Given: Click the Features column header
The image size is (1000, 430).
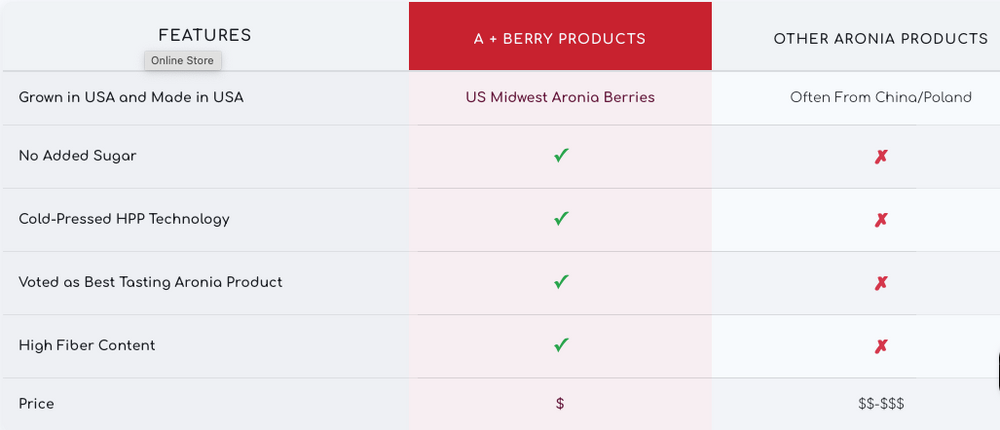Looking at the screenshot, I should [205, 35].
